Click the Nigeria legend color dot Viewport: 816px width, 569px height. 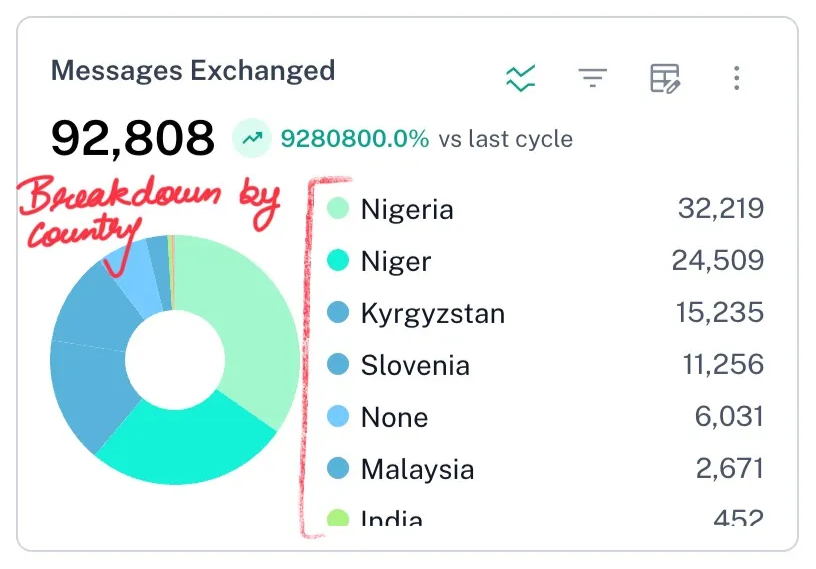338,209
